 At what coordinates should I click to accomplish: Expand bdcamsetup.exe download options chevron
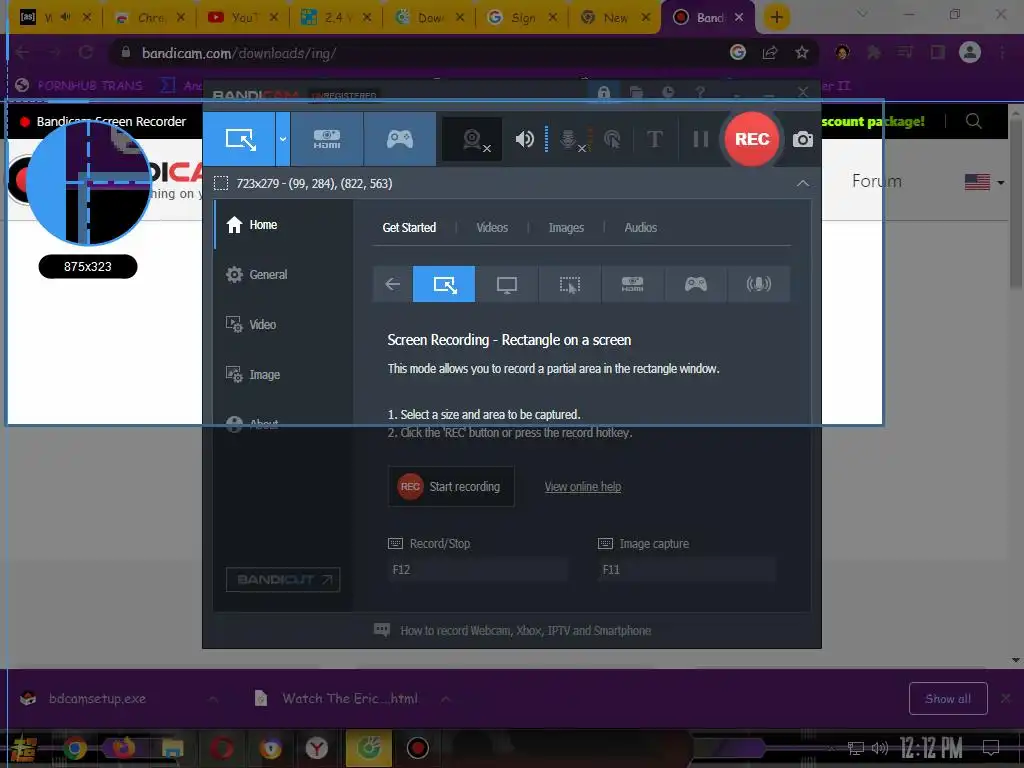[x=213, y=699]
